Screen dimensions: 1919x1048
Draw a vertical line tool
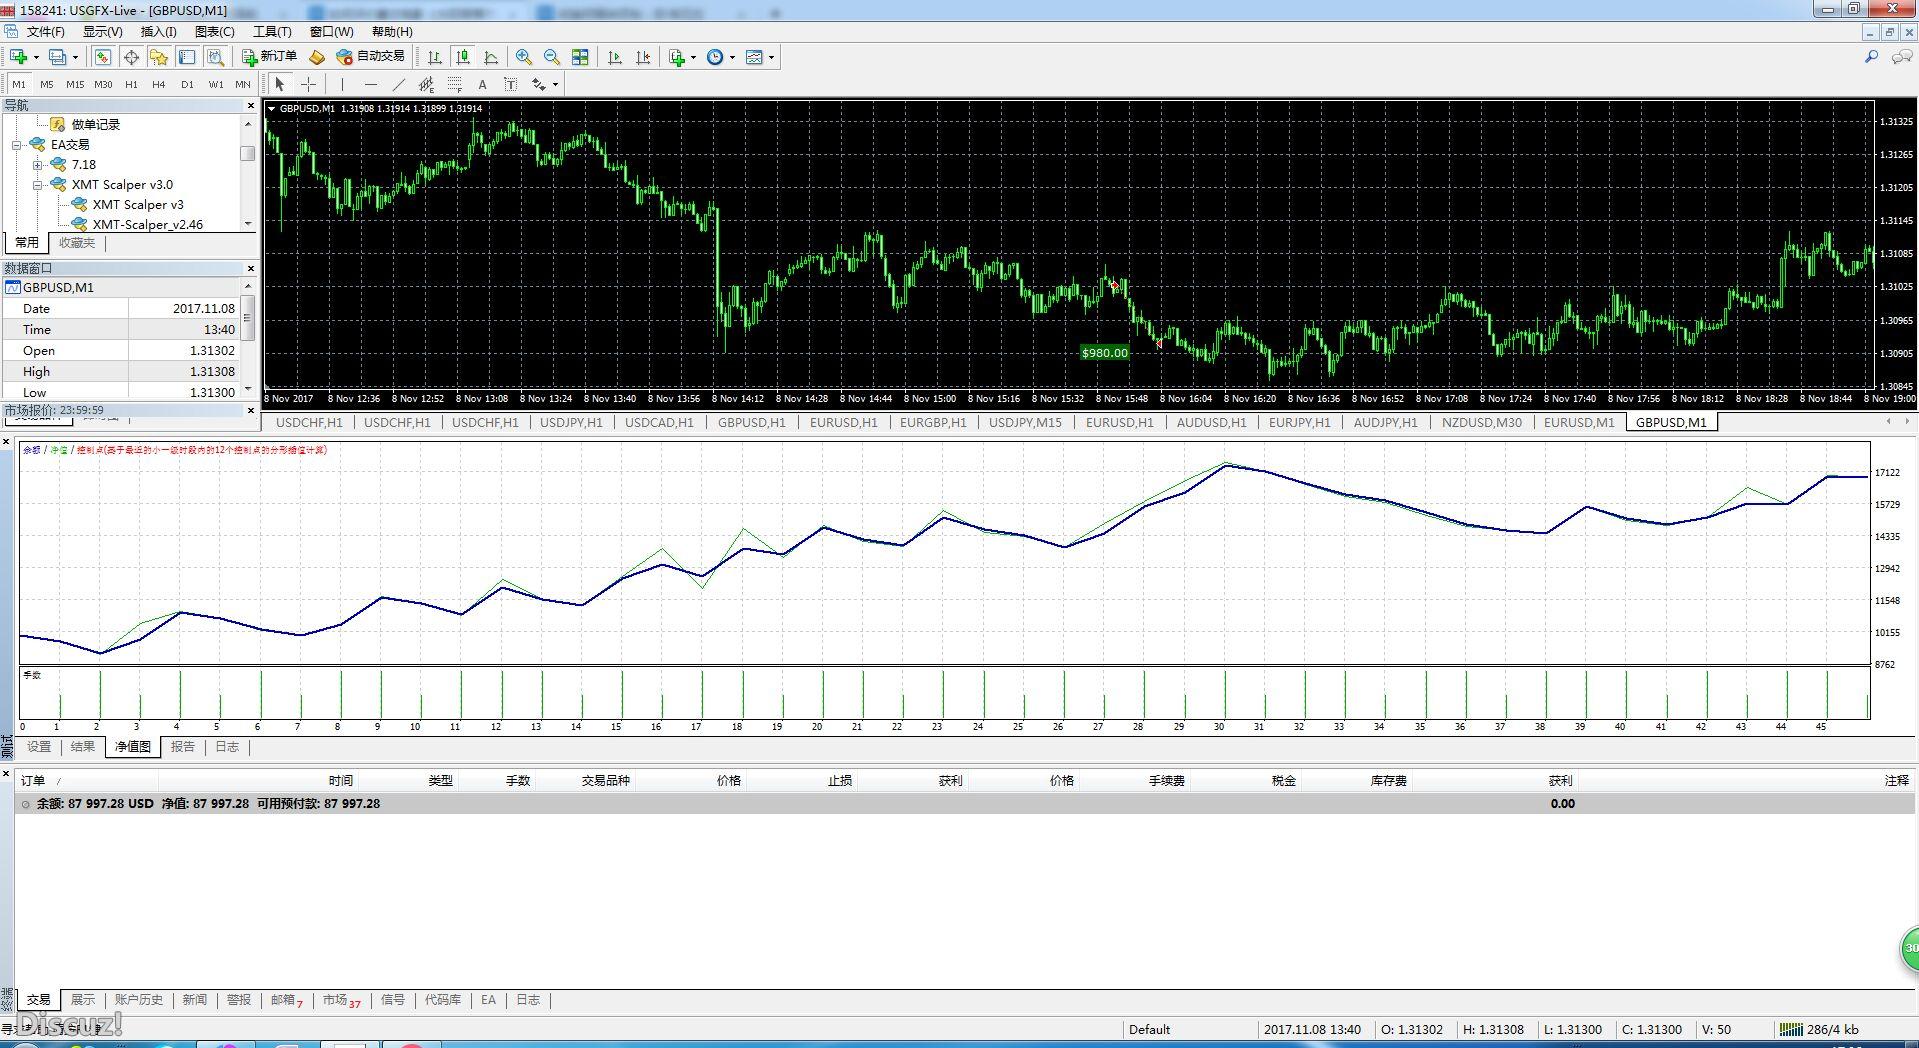342,84
